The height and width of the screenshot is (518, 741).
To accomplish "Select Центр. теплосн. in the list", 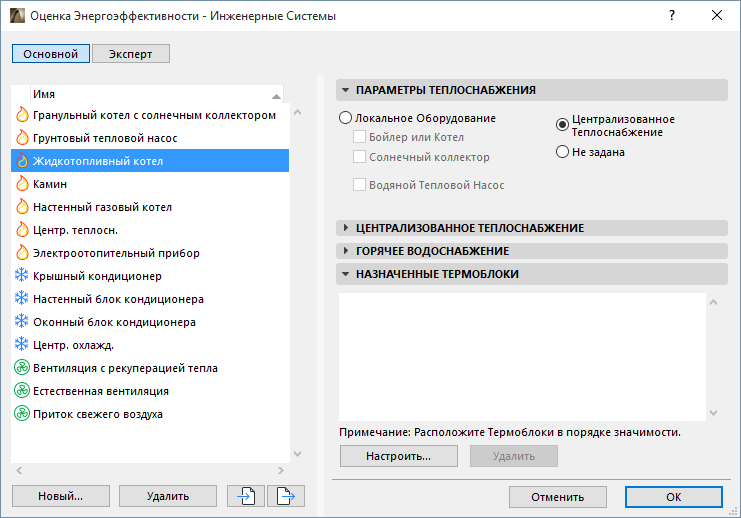I will coord(150,230).
